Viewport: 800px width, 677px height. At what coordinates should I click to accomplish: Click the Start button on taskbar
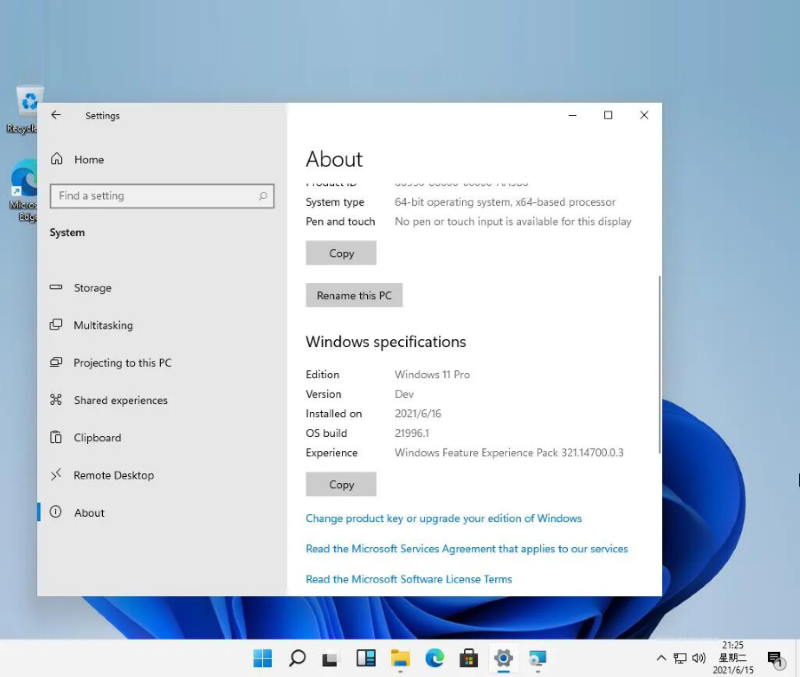[x=263, y=658]
